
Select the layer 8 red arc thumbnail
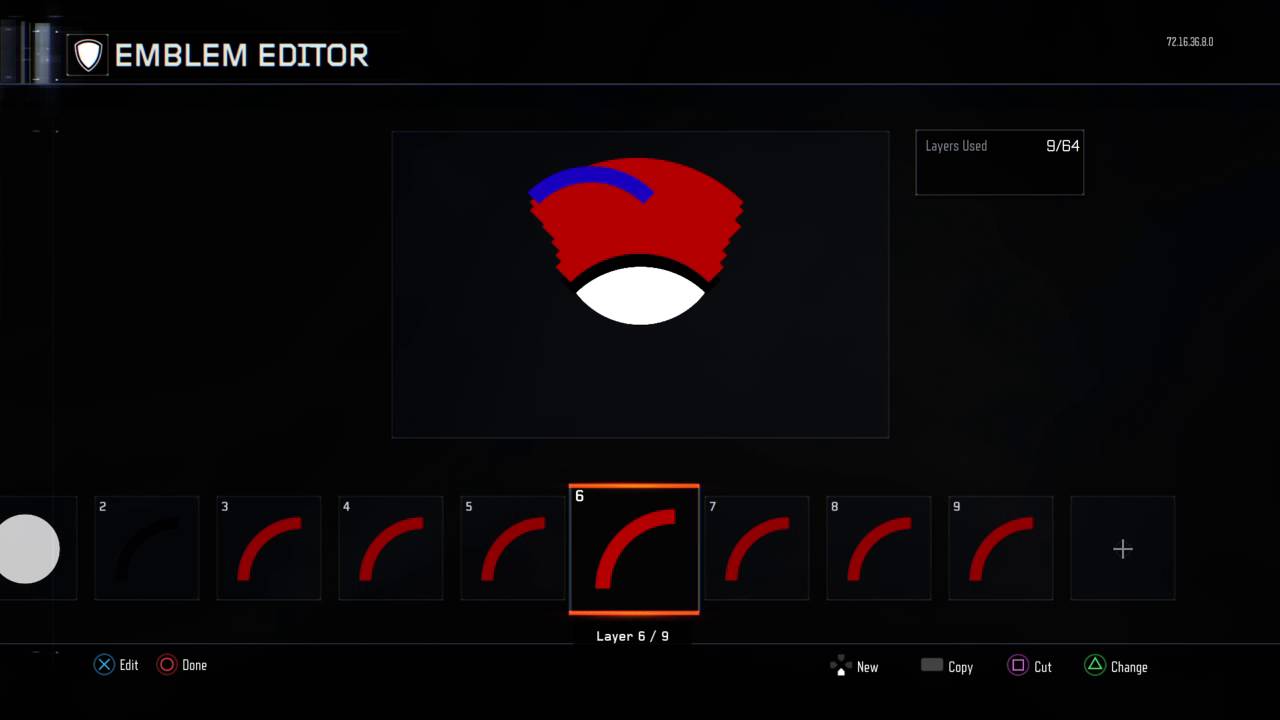pos(879,548)
